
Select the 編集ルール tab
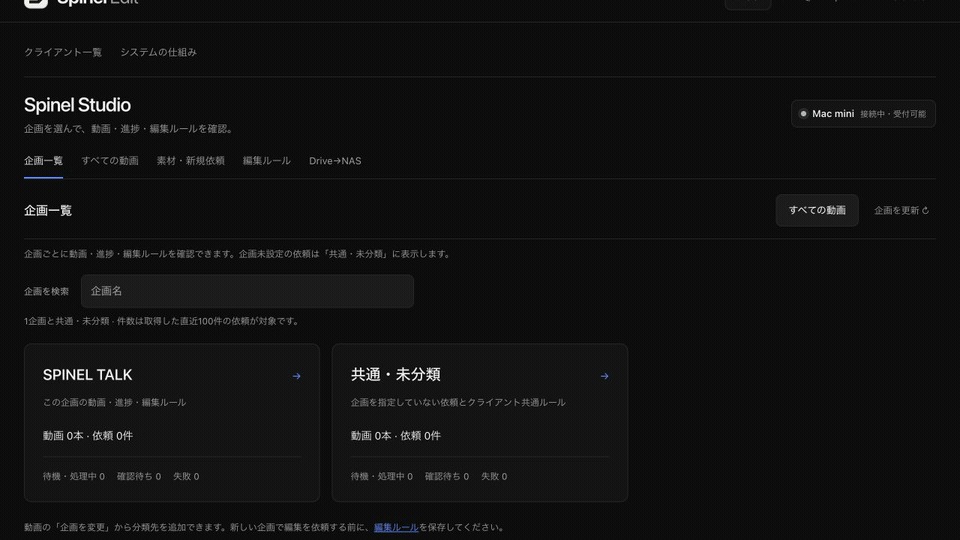(x=266, y=161)
